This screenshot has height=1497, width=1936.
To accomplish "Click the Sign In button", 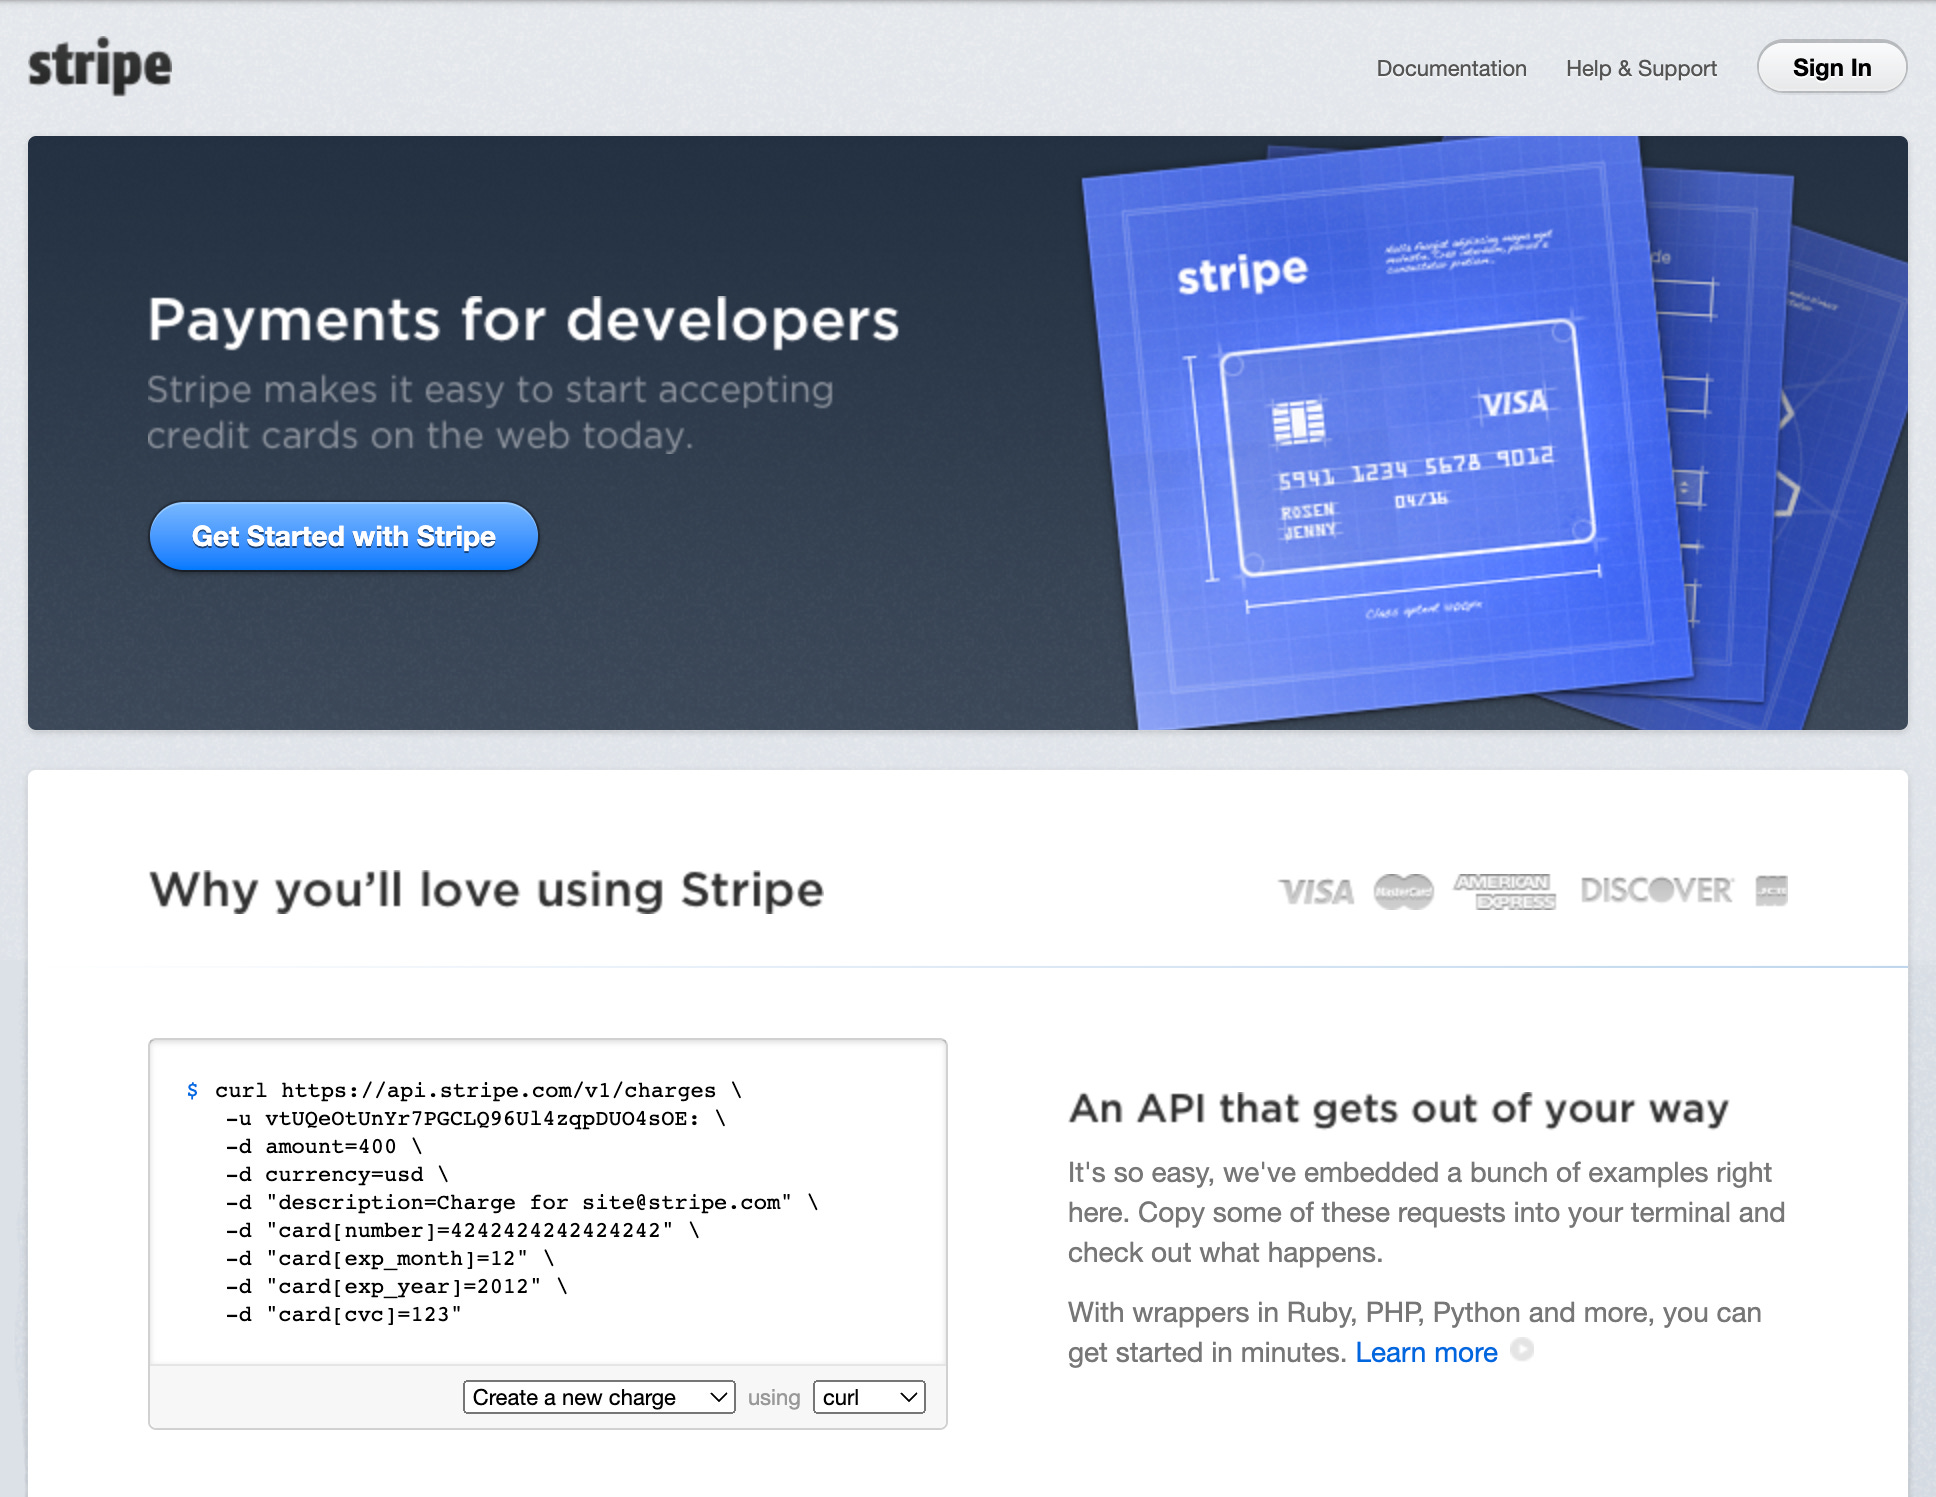I will coord(1832,67).
